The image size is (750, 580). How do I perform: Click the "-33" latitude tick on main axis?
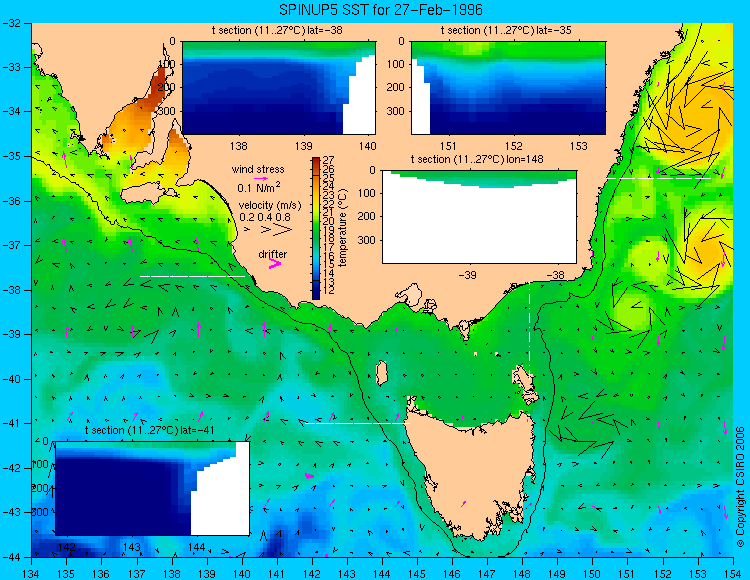tap(11, 67)
